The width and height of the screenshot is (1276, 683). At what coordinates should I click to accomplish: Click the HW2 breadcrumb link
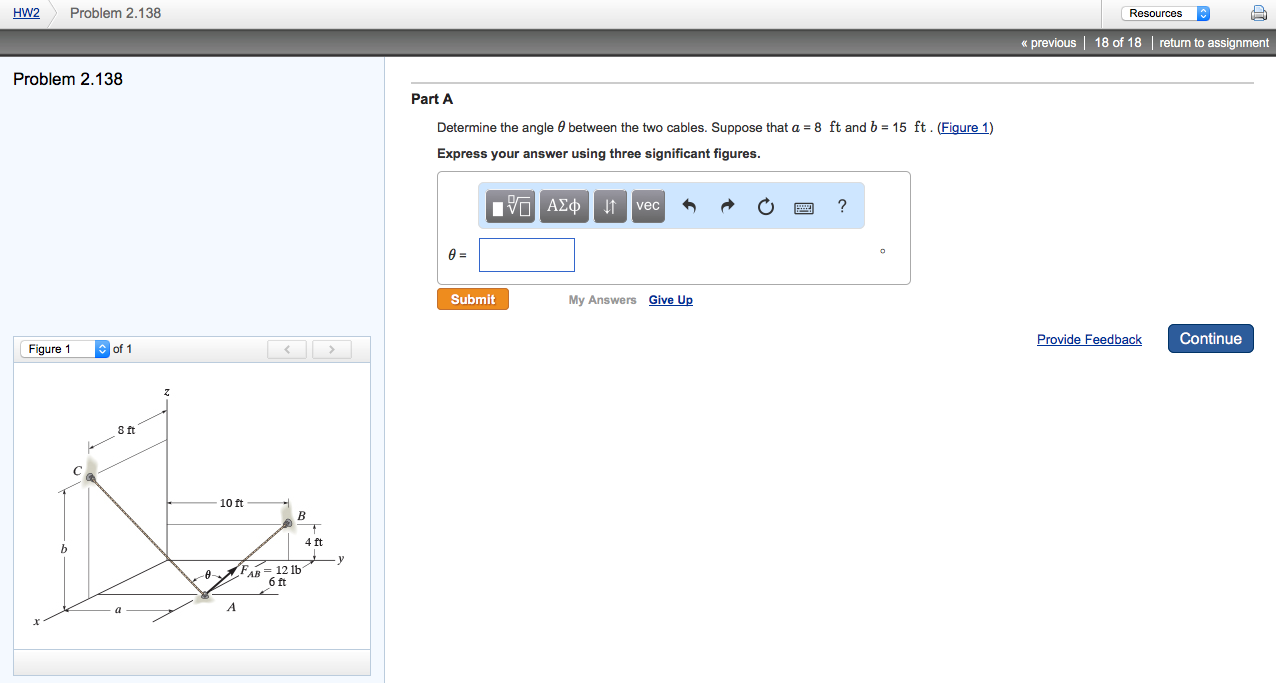[27, 13]
